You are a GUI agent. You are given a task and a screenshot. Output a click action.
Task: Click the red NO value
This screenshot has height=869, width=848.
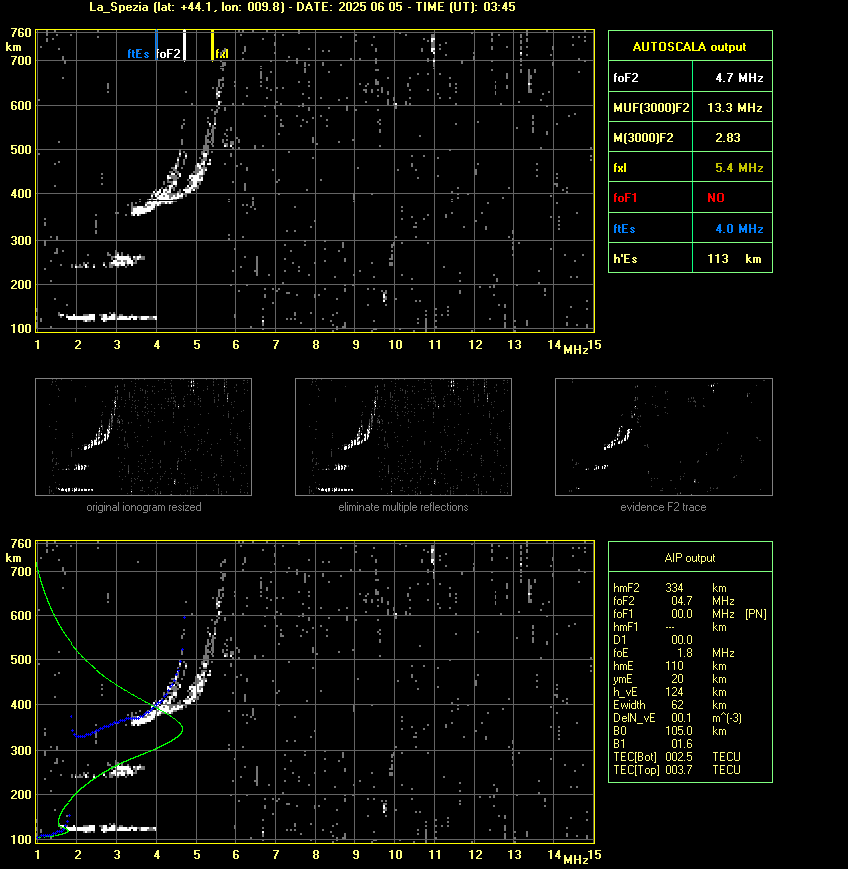(716, 198)
